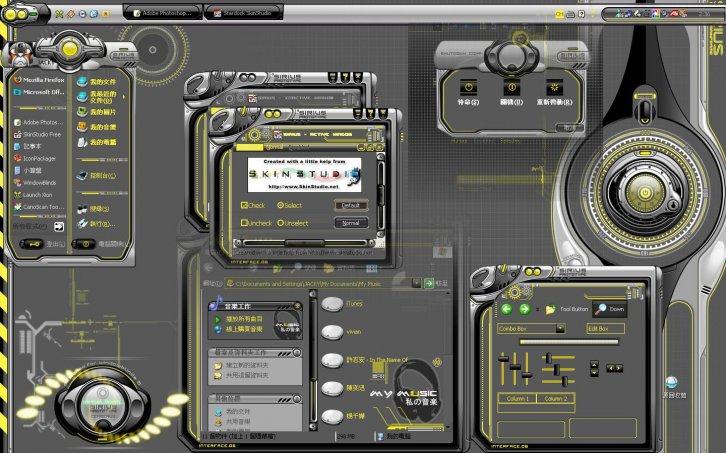
Task: Open 記事本 (Notepad) in start menu
Action: [28, 146]
